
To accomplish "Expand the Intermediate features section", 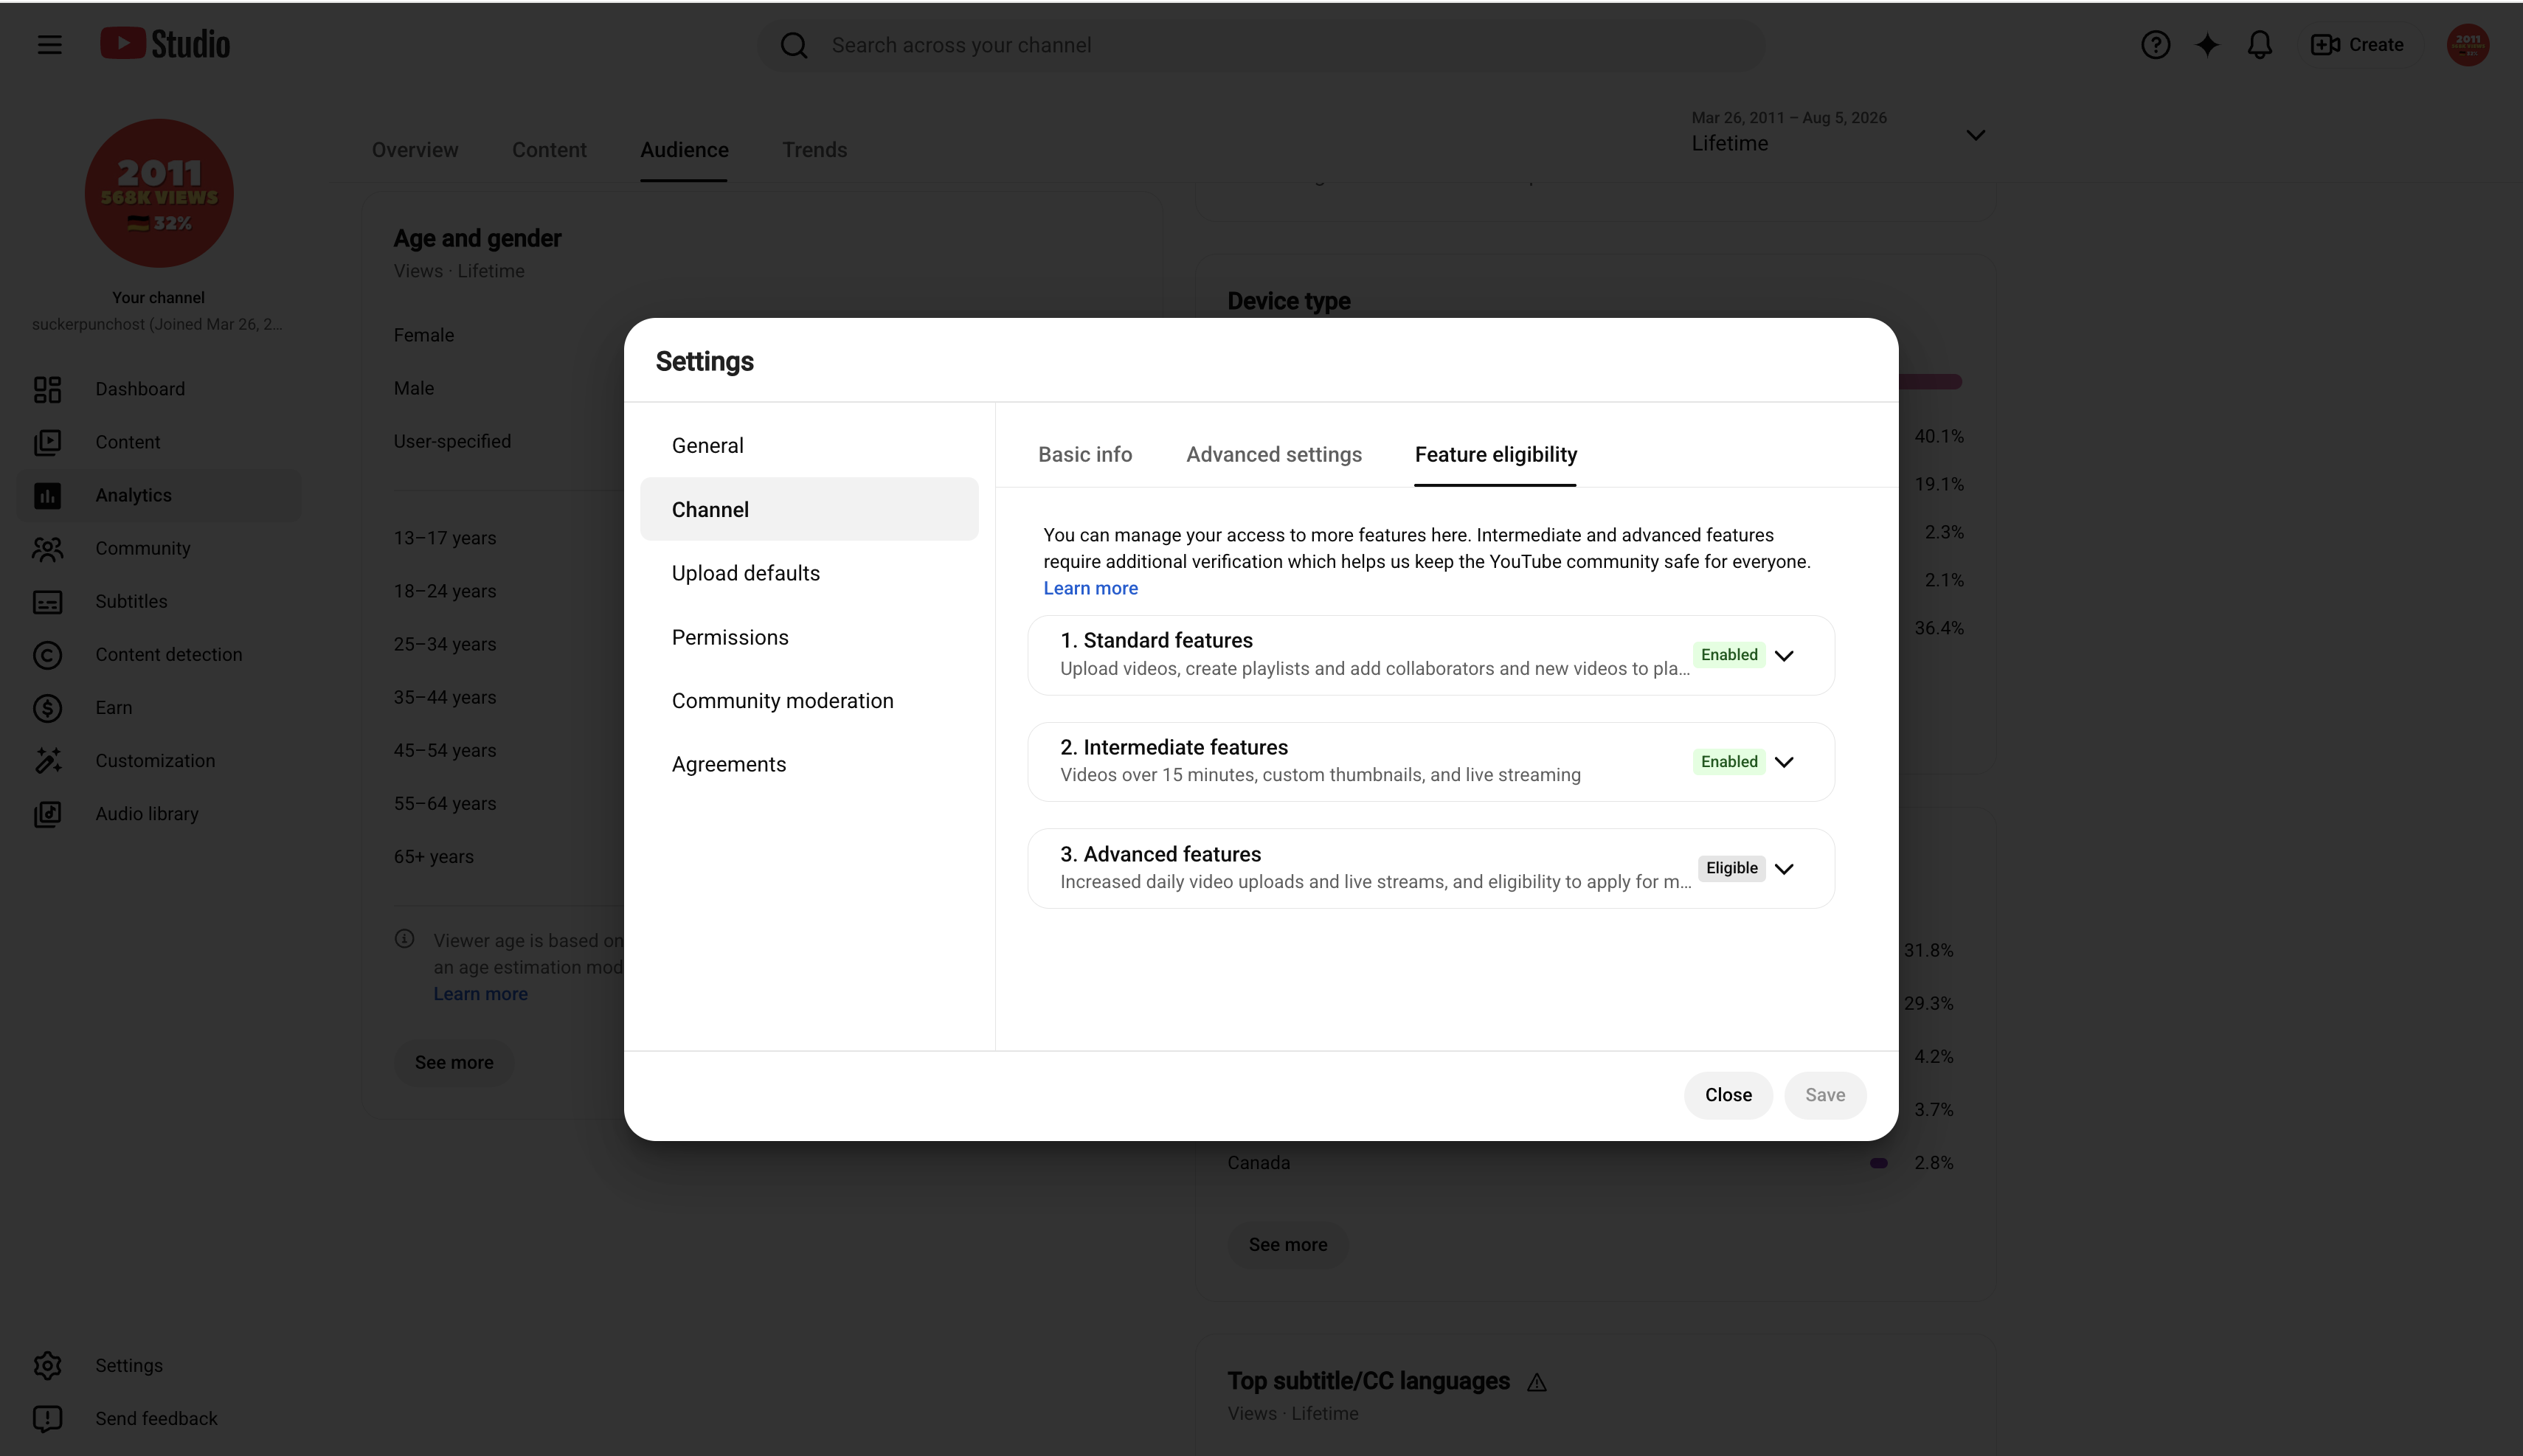I will [1784, 762].
